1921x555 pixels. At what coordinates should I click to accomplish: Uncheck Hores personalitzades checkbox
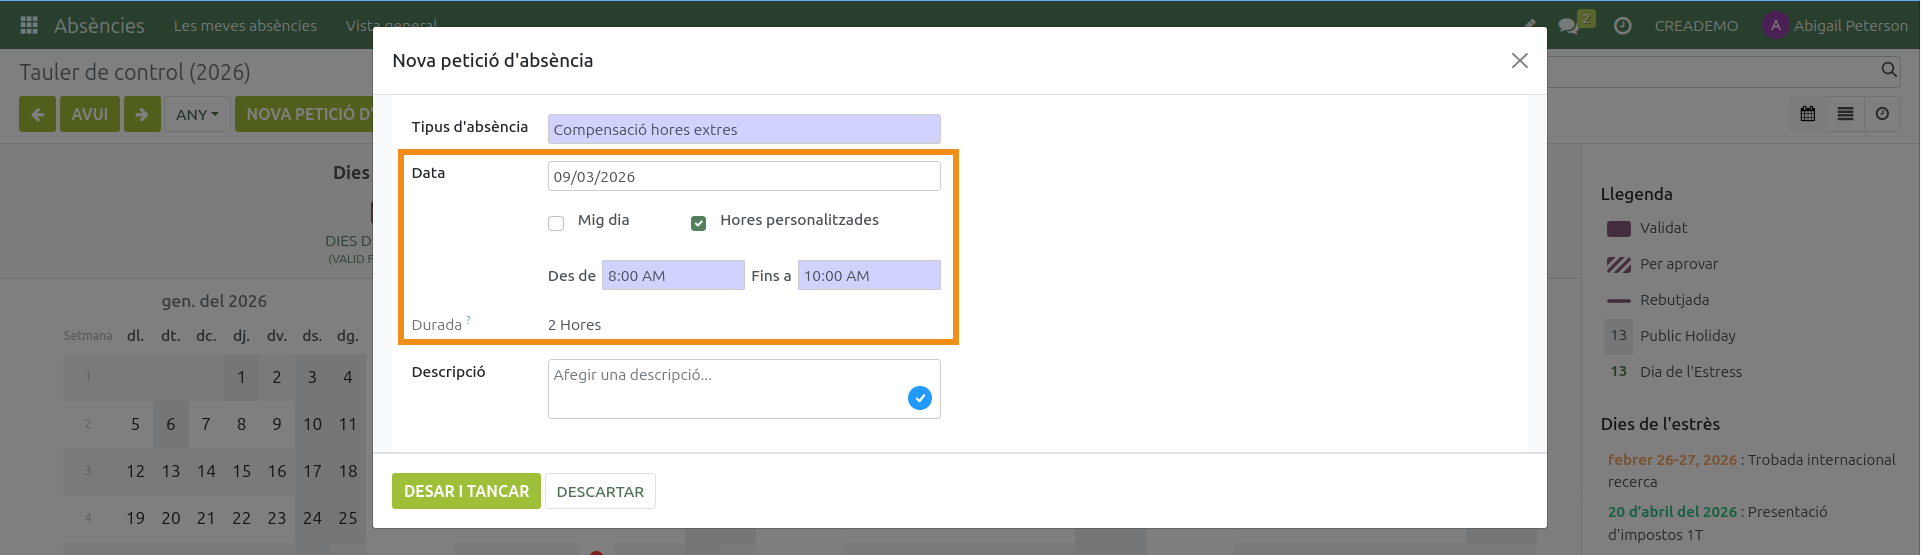coord(698,223)
